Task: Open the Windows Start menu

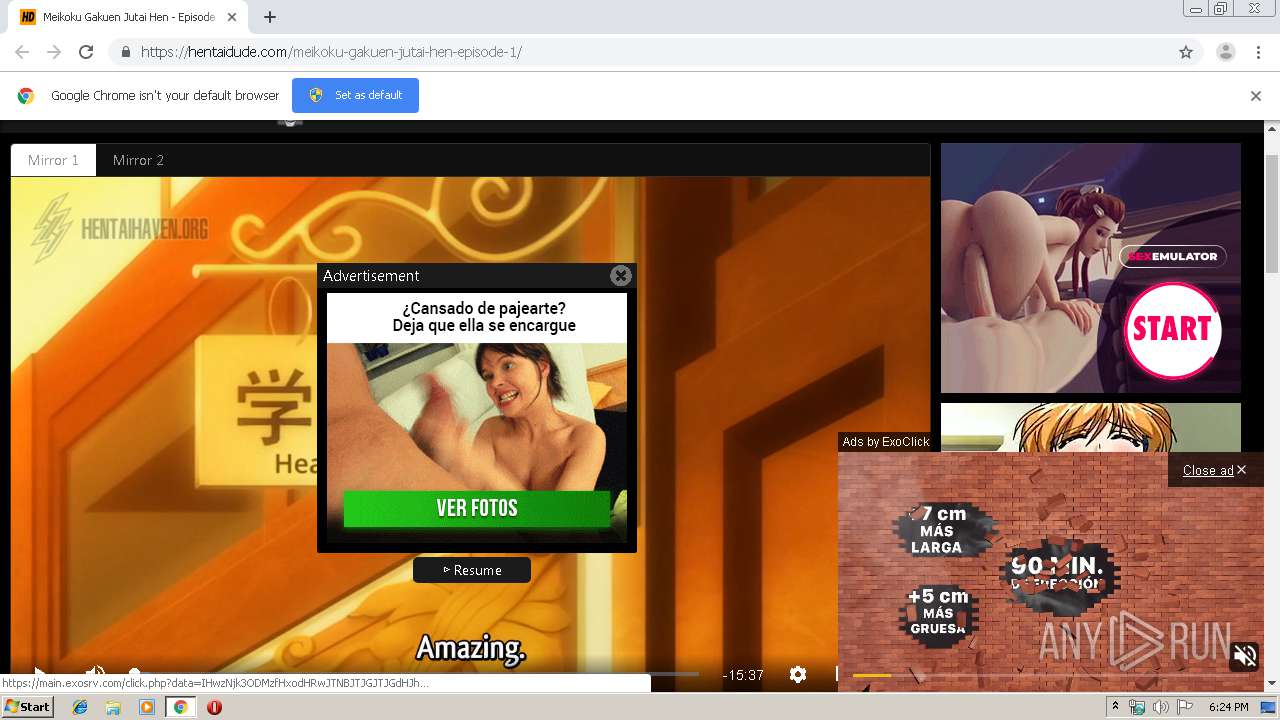Action: tap(27, 707)
